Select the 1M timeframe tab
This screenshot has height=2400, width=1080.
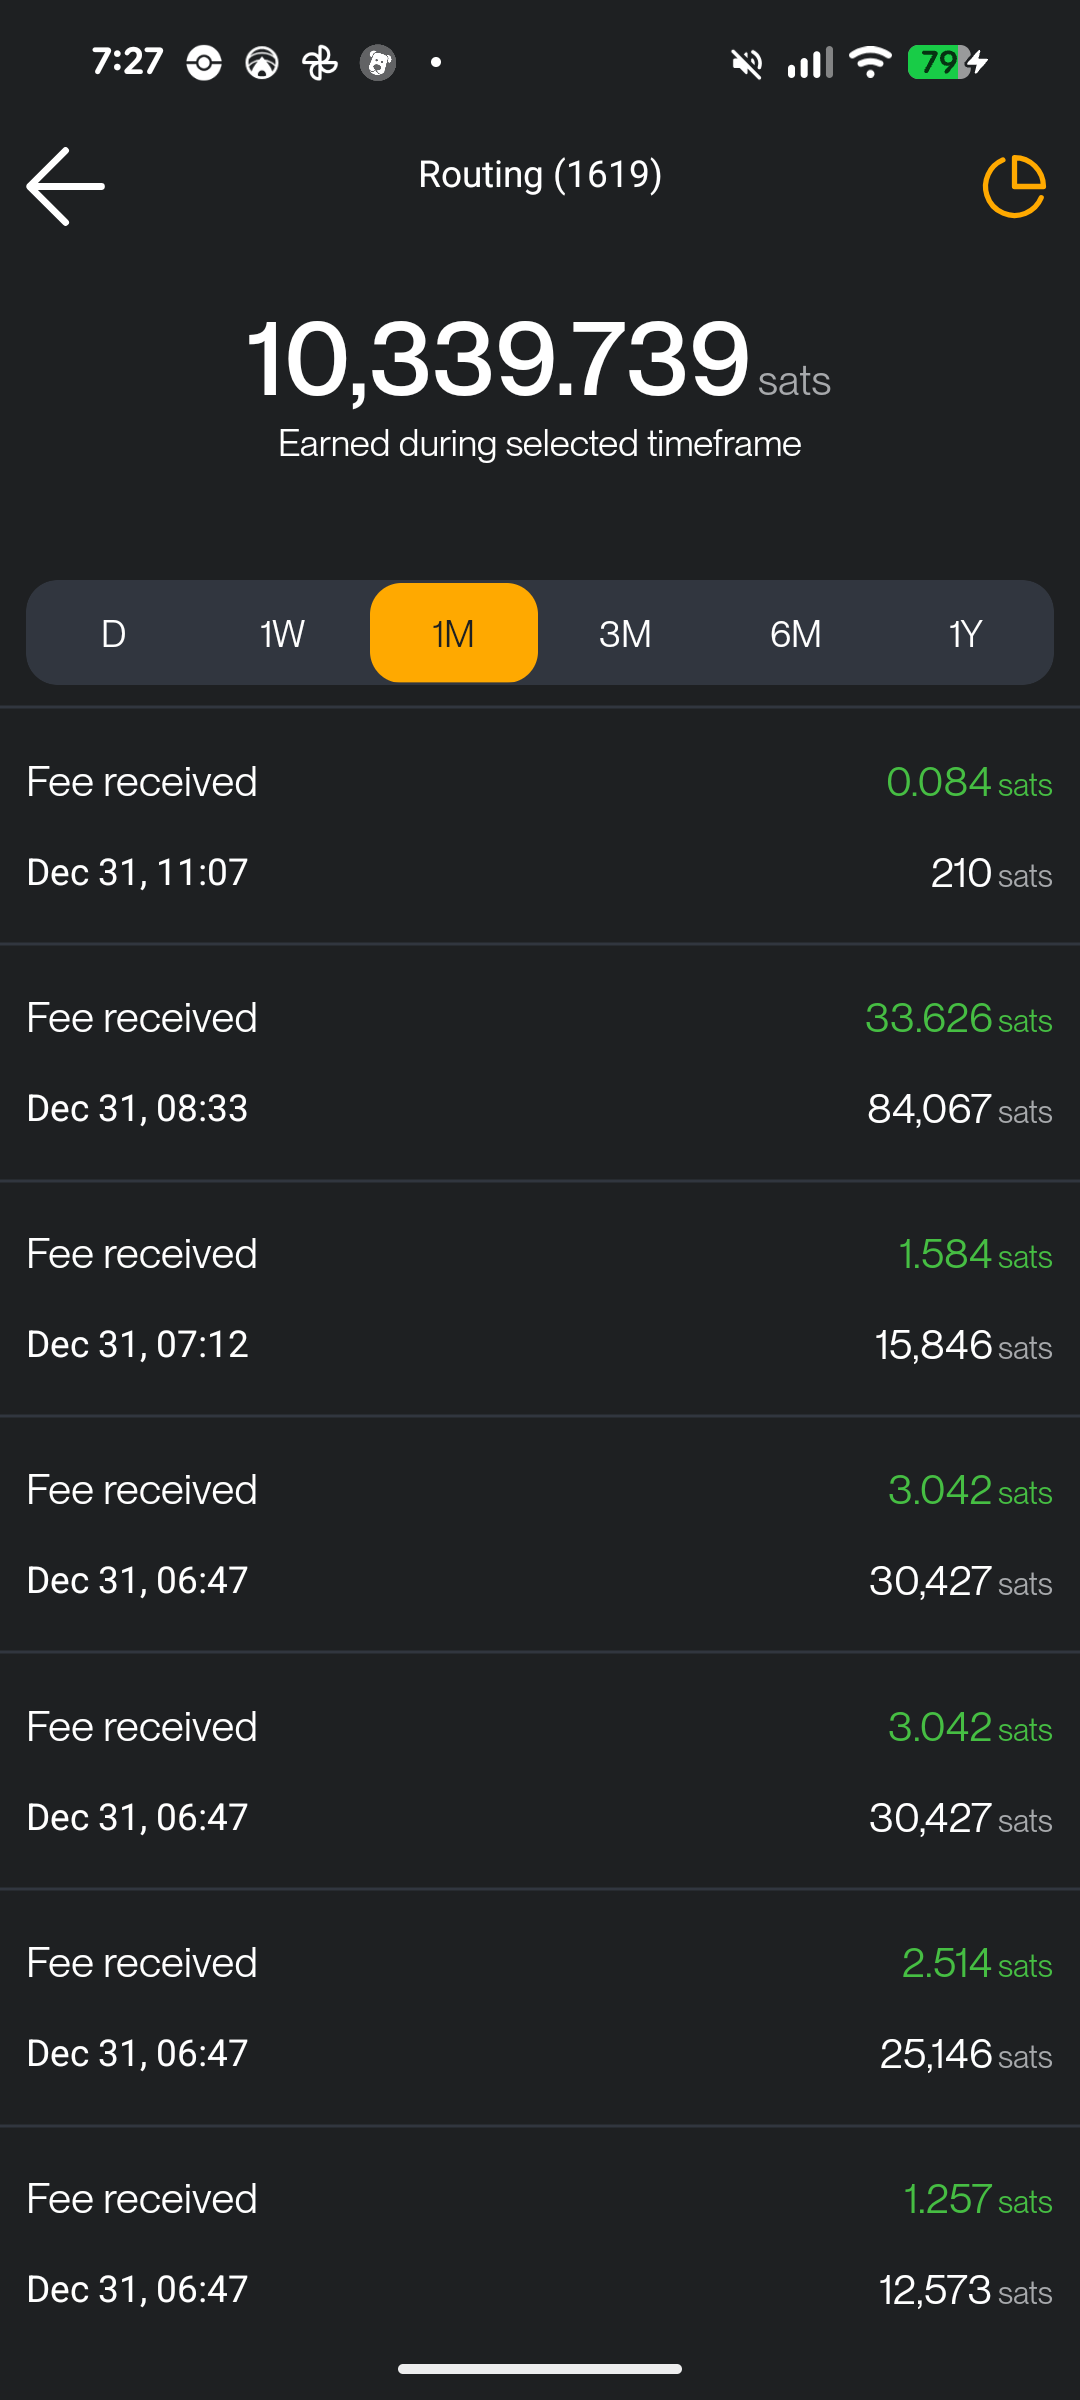[454, 633]
